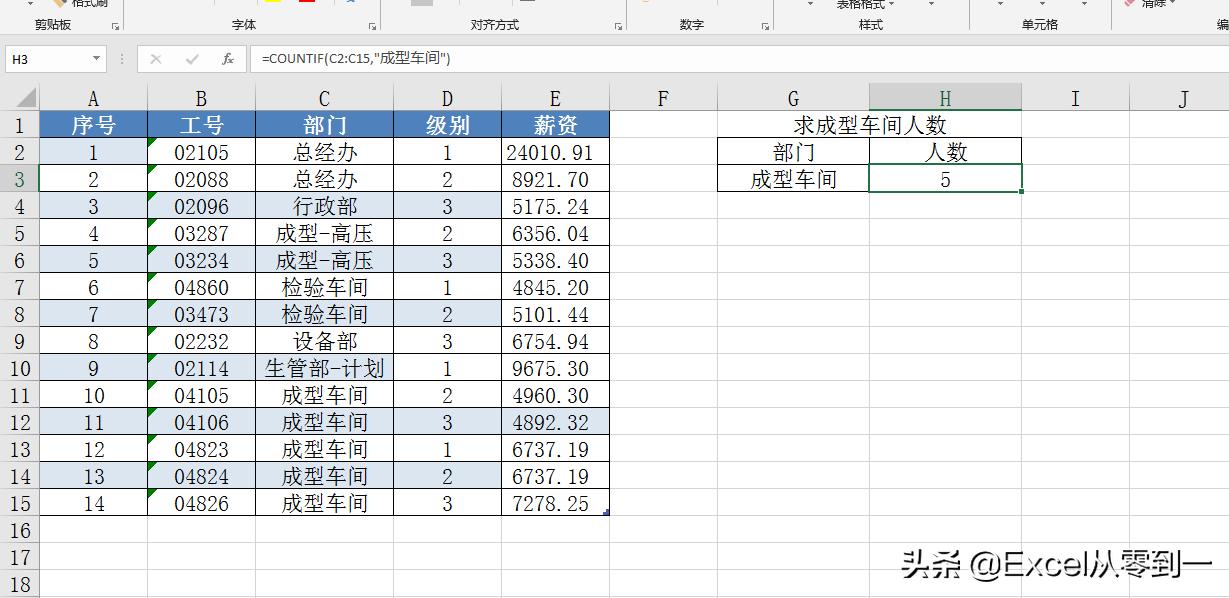
Task: Open the Name Box dropdown showing H3
Action: [96, 58]
